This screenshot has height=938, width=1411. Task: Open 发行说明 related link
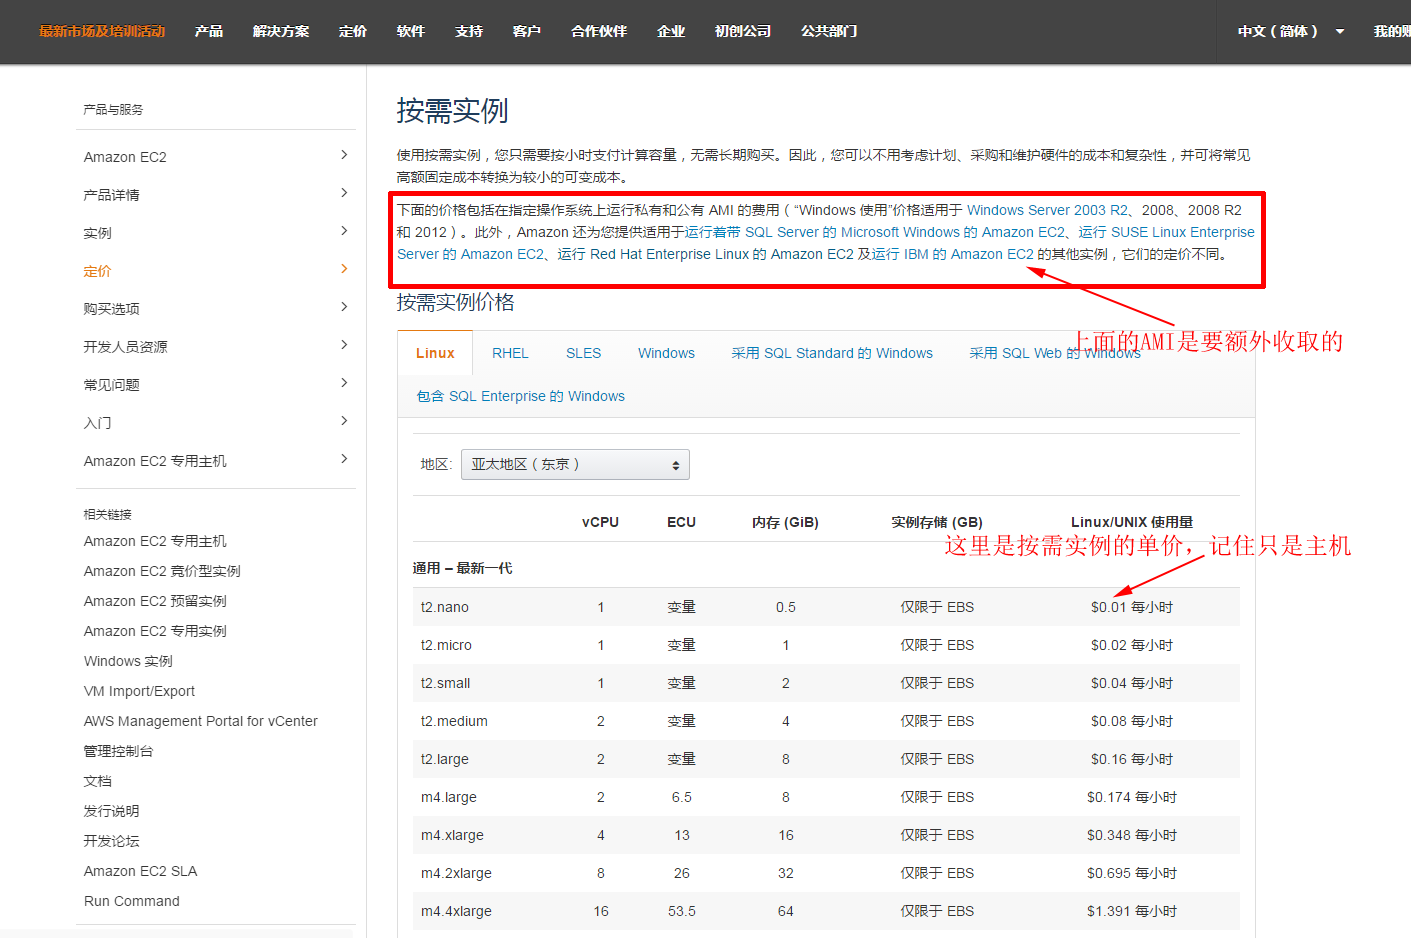coord(111,811)
